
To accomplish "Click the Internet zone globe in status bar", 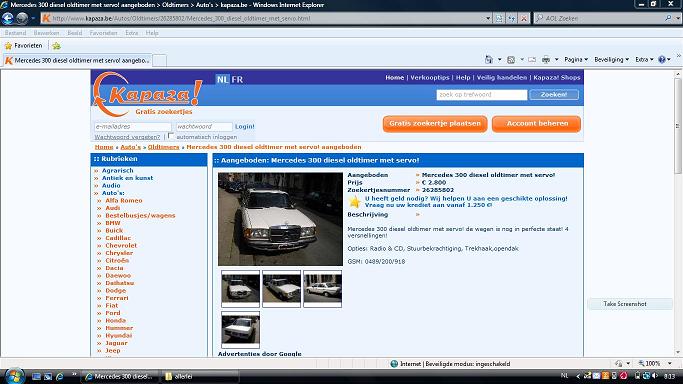I will point(394,364).
